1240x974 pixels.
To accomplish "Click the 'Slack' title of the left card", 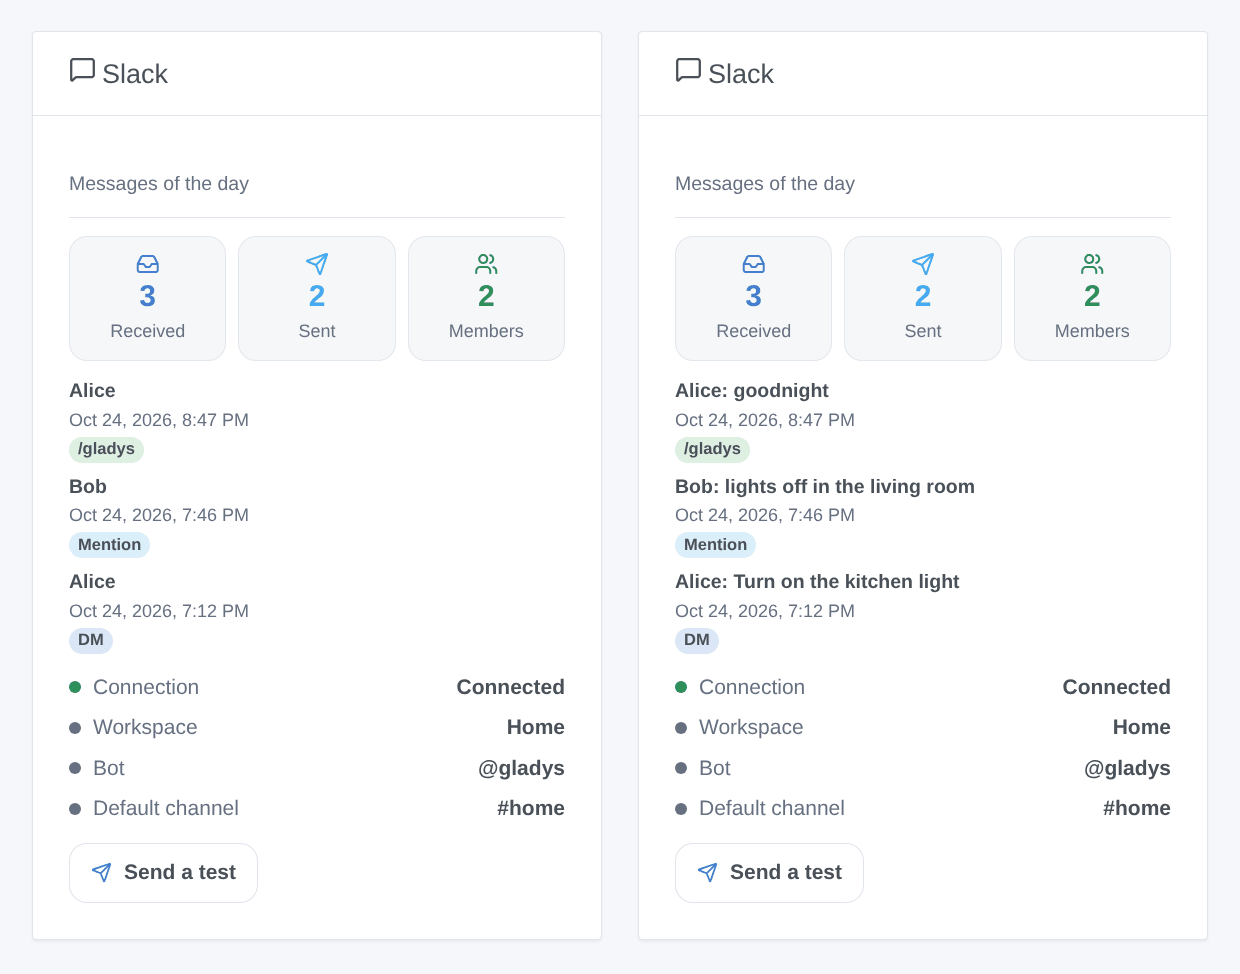I will coord(135,74).
